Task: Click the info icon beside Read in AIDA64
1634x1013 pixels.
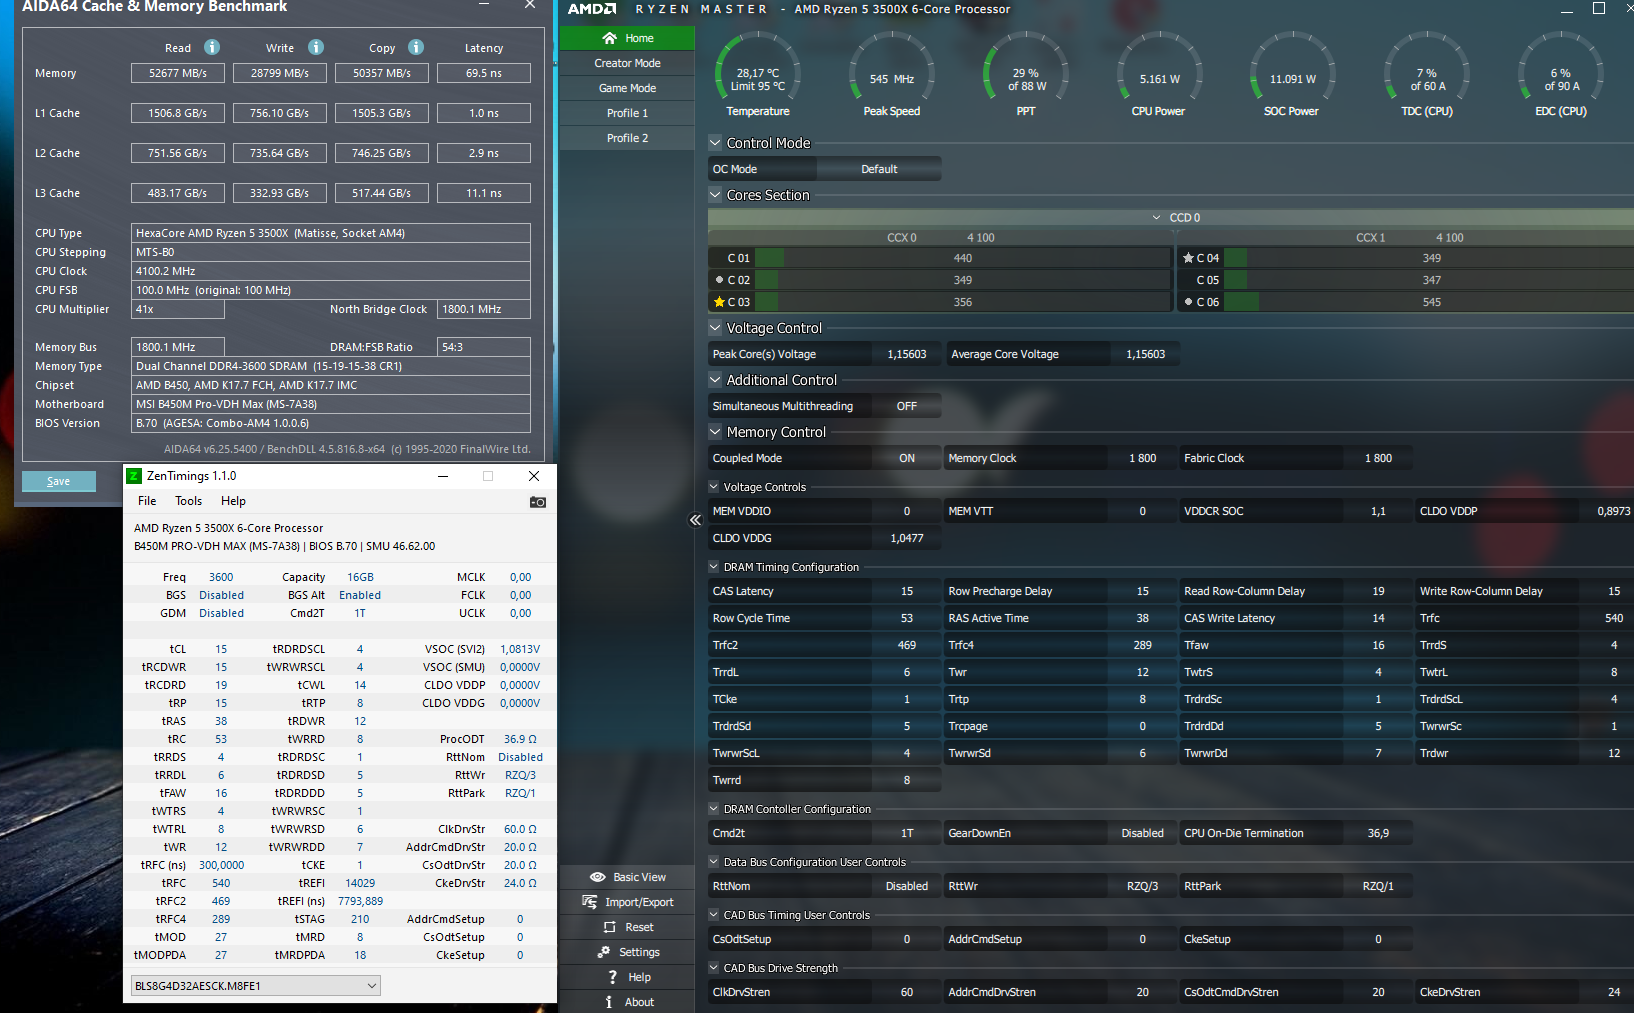Action: (212, 47)
